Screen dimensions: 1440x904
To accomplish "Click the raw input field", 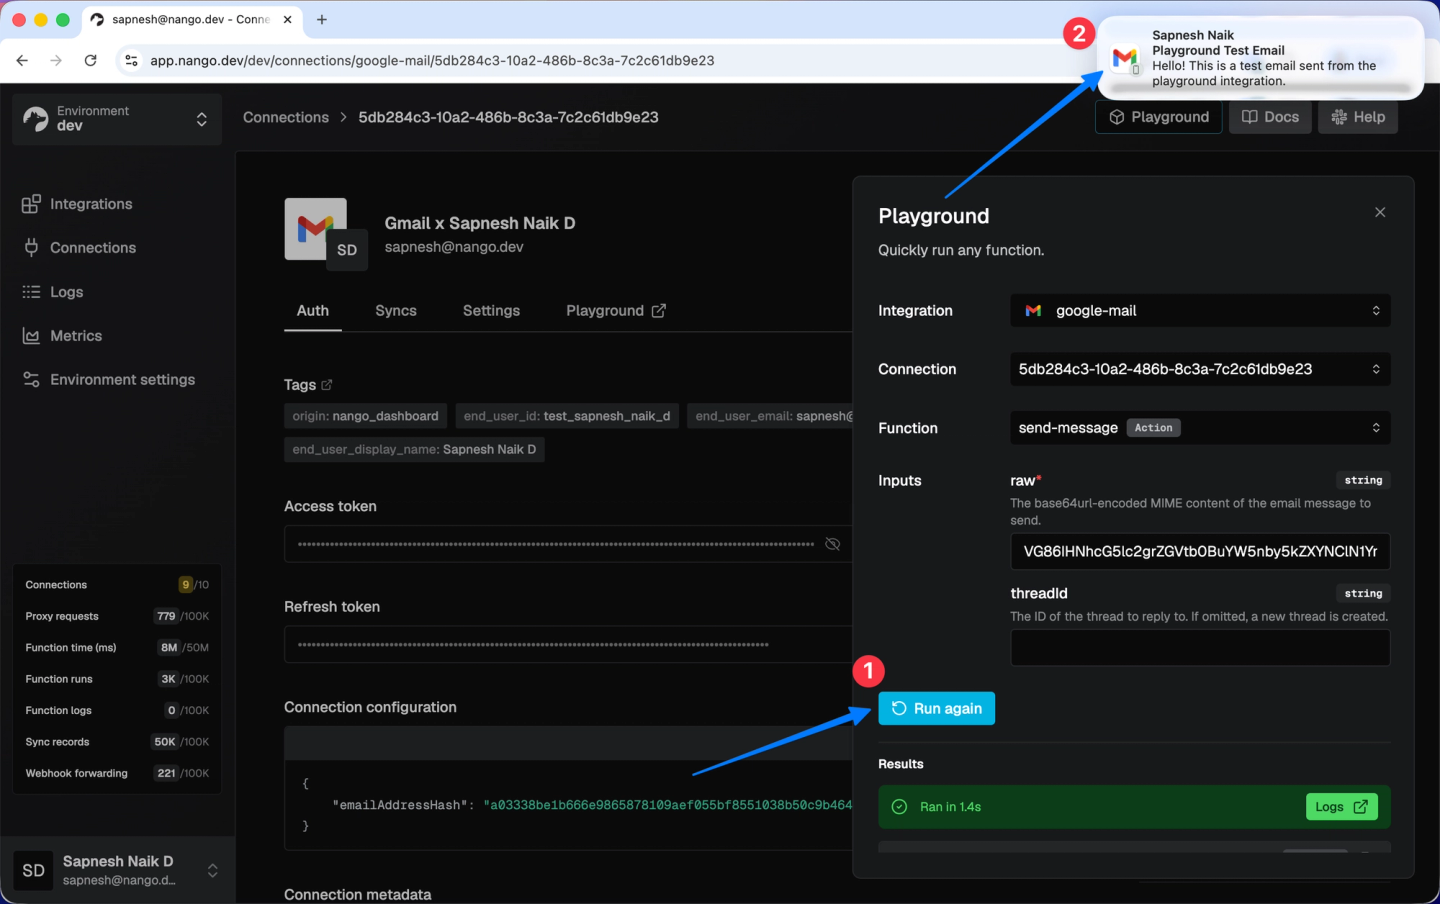I will [x=1200, y=552].
